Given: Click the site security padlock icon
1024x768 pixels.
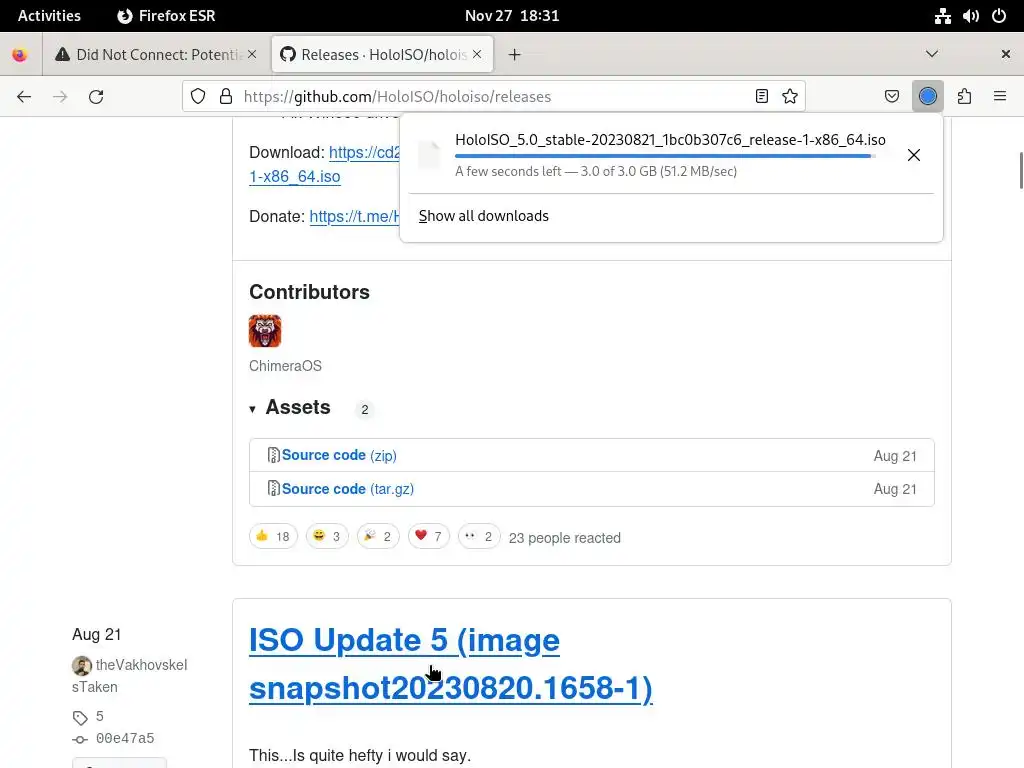Looking at the screenshot, I should pyautogui.click(x=226, y=97).
